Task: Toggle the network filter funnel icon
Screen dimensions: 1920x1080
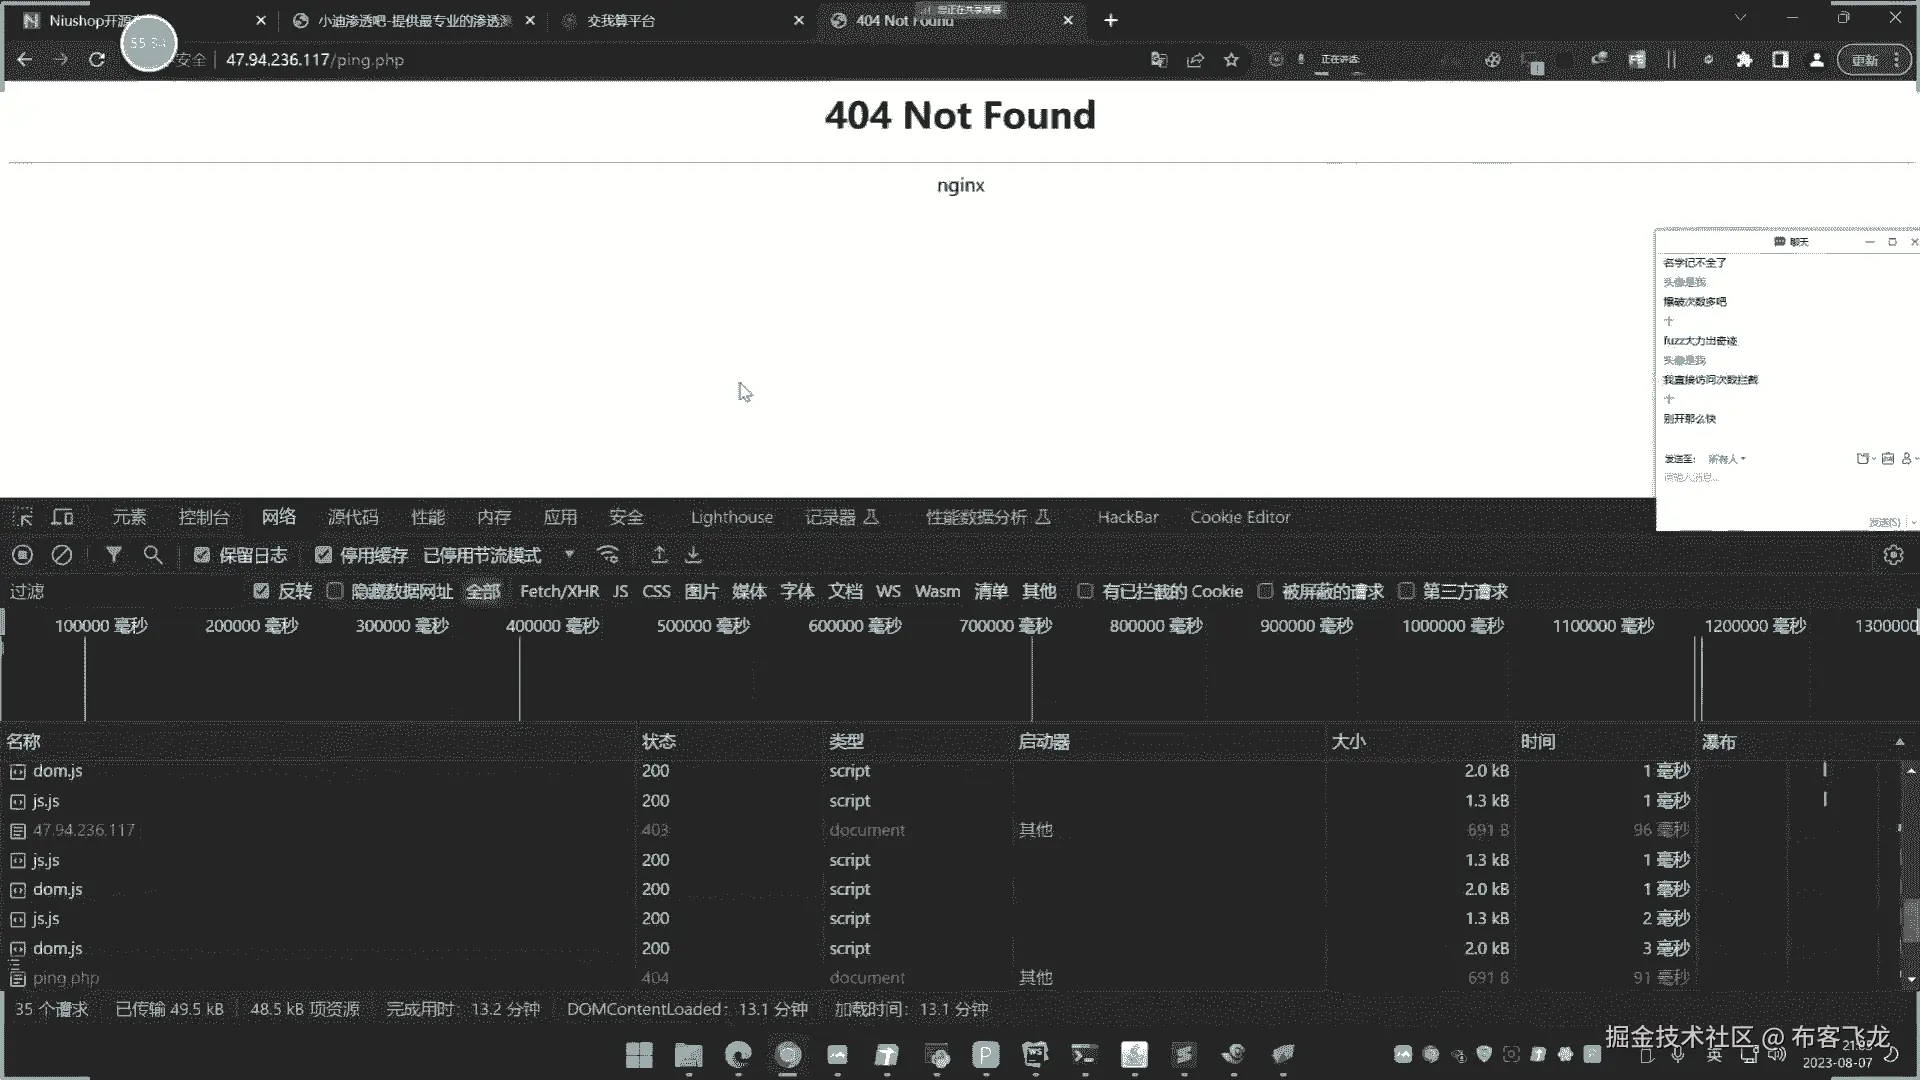Action: pos(113,555)
